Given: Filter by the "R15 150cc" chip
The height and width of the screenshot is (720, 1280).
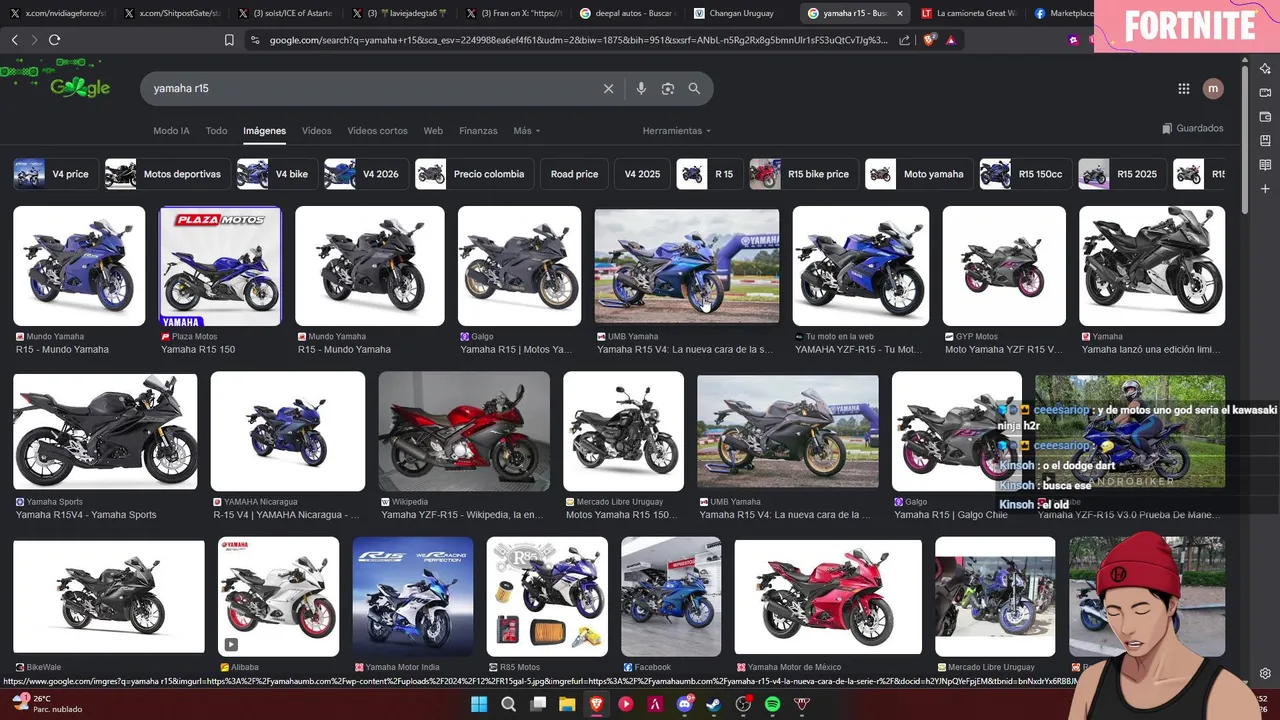Looking at the screenshot, I should (x=1025, y=174).
